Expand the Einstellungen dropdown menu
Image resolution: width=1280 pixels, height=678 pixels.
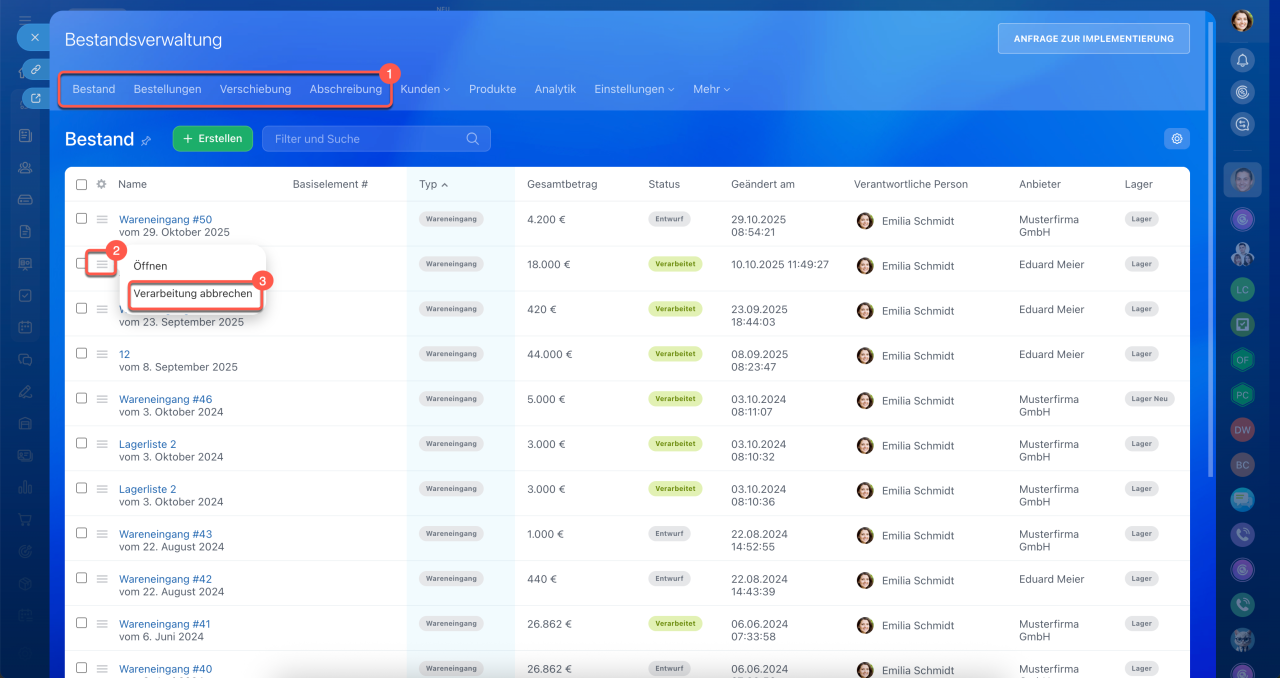pos(634,89)
